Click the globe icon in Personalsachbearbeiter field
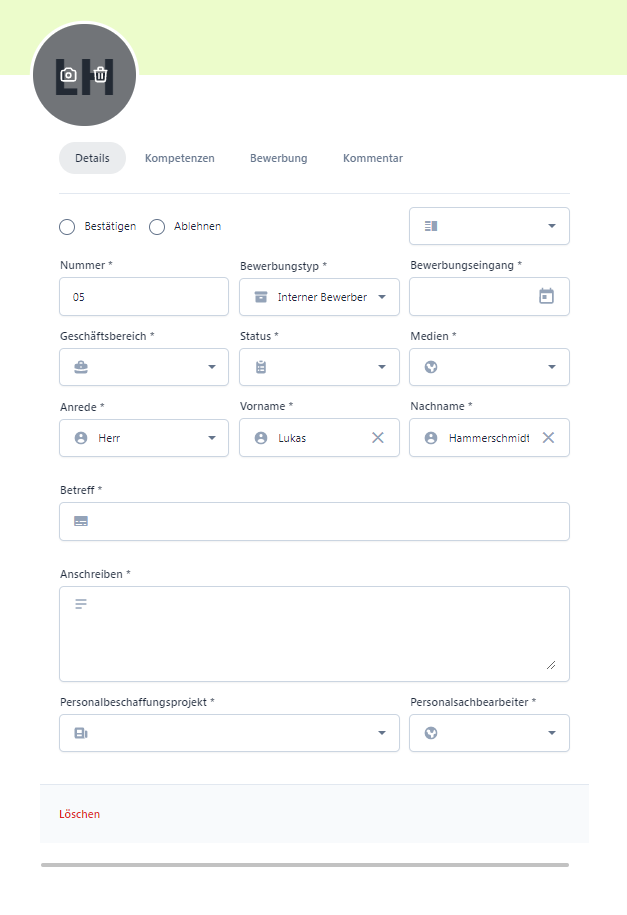This screenshot has height=915, width=627. coord(431,733)
